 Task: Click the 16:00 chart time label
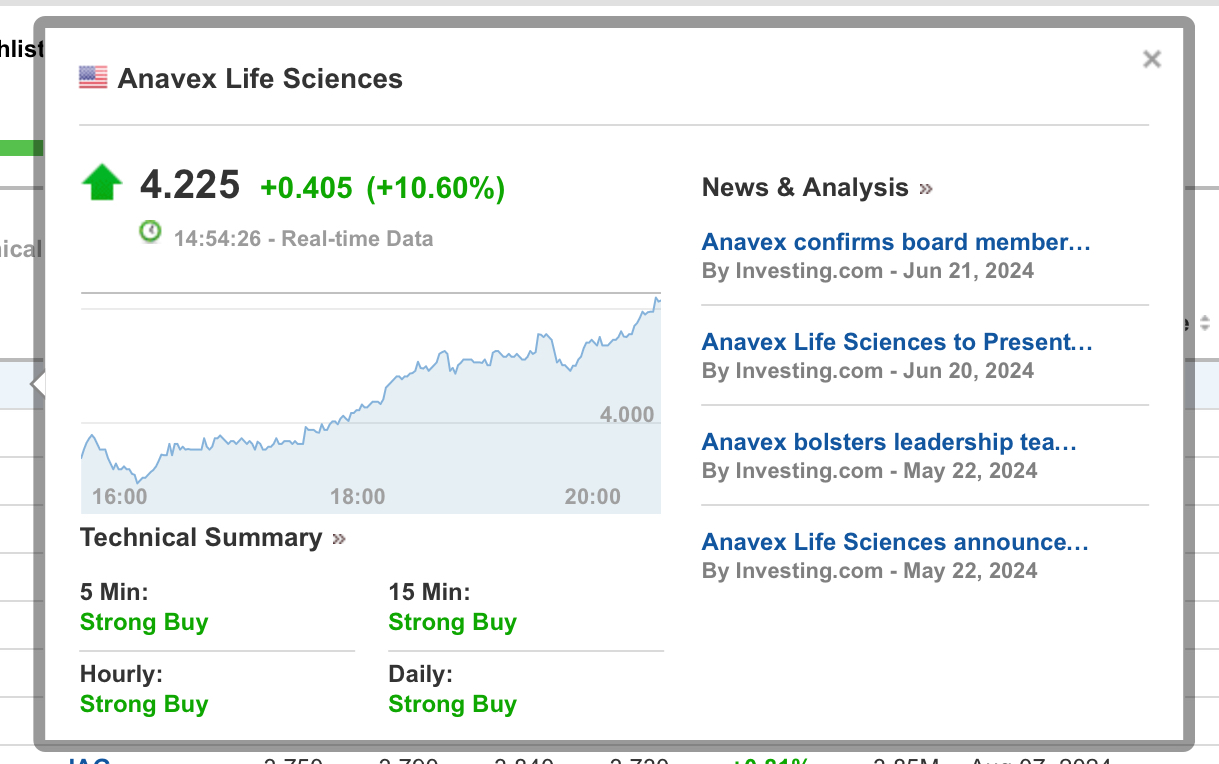[119, 497]
